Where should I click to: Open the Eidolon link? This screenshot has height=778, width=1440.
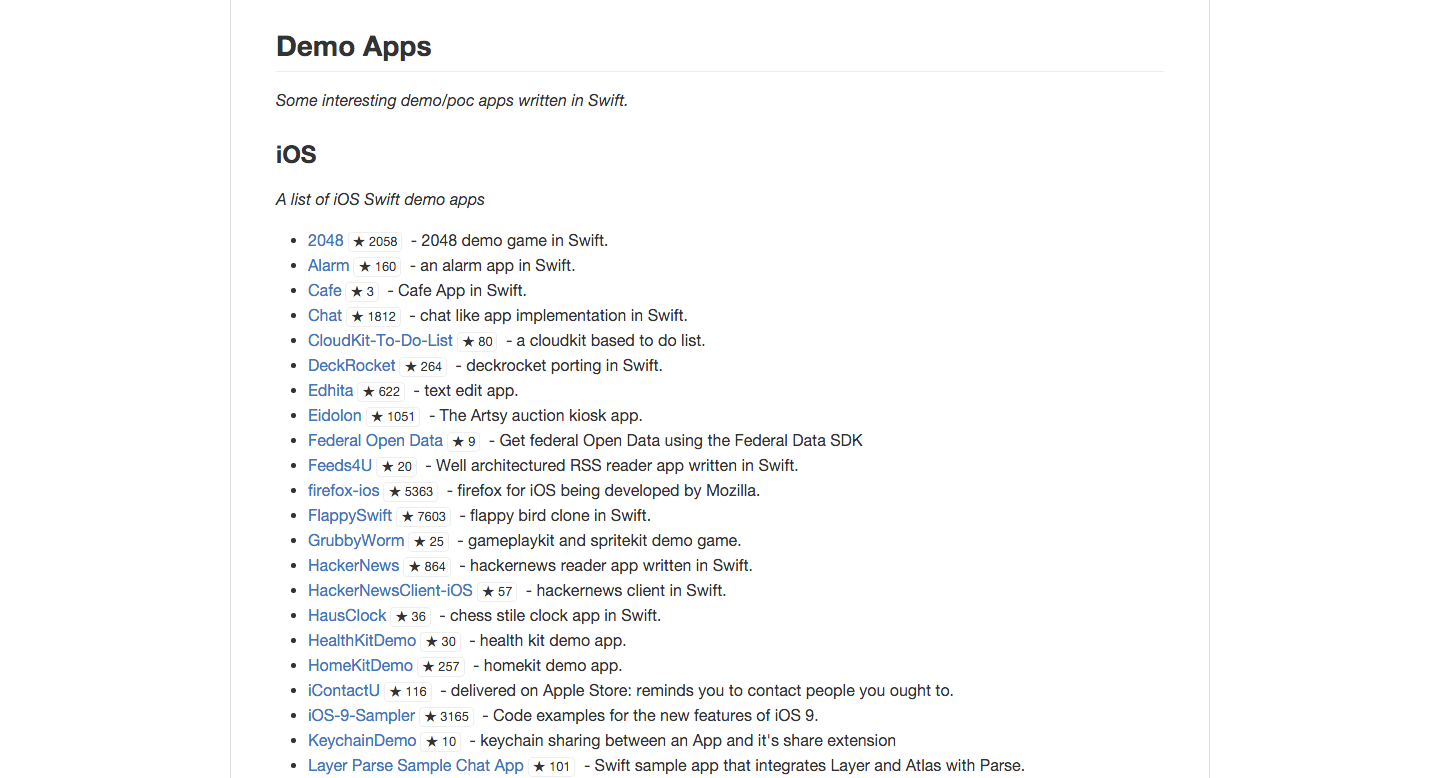335,415
